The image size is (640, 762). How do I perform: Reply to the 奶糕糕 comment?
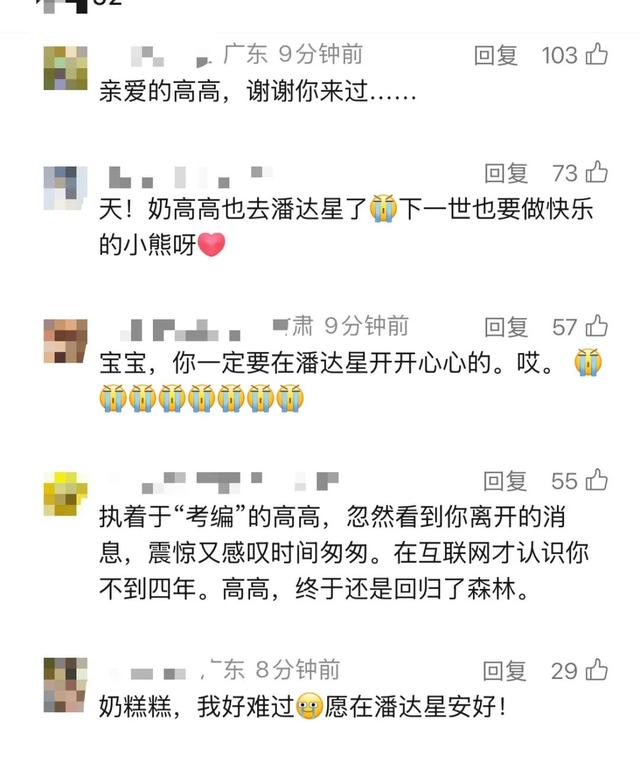[x=504, y=671]
